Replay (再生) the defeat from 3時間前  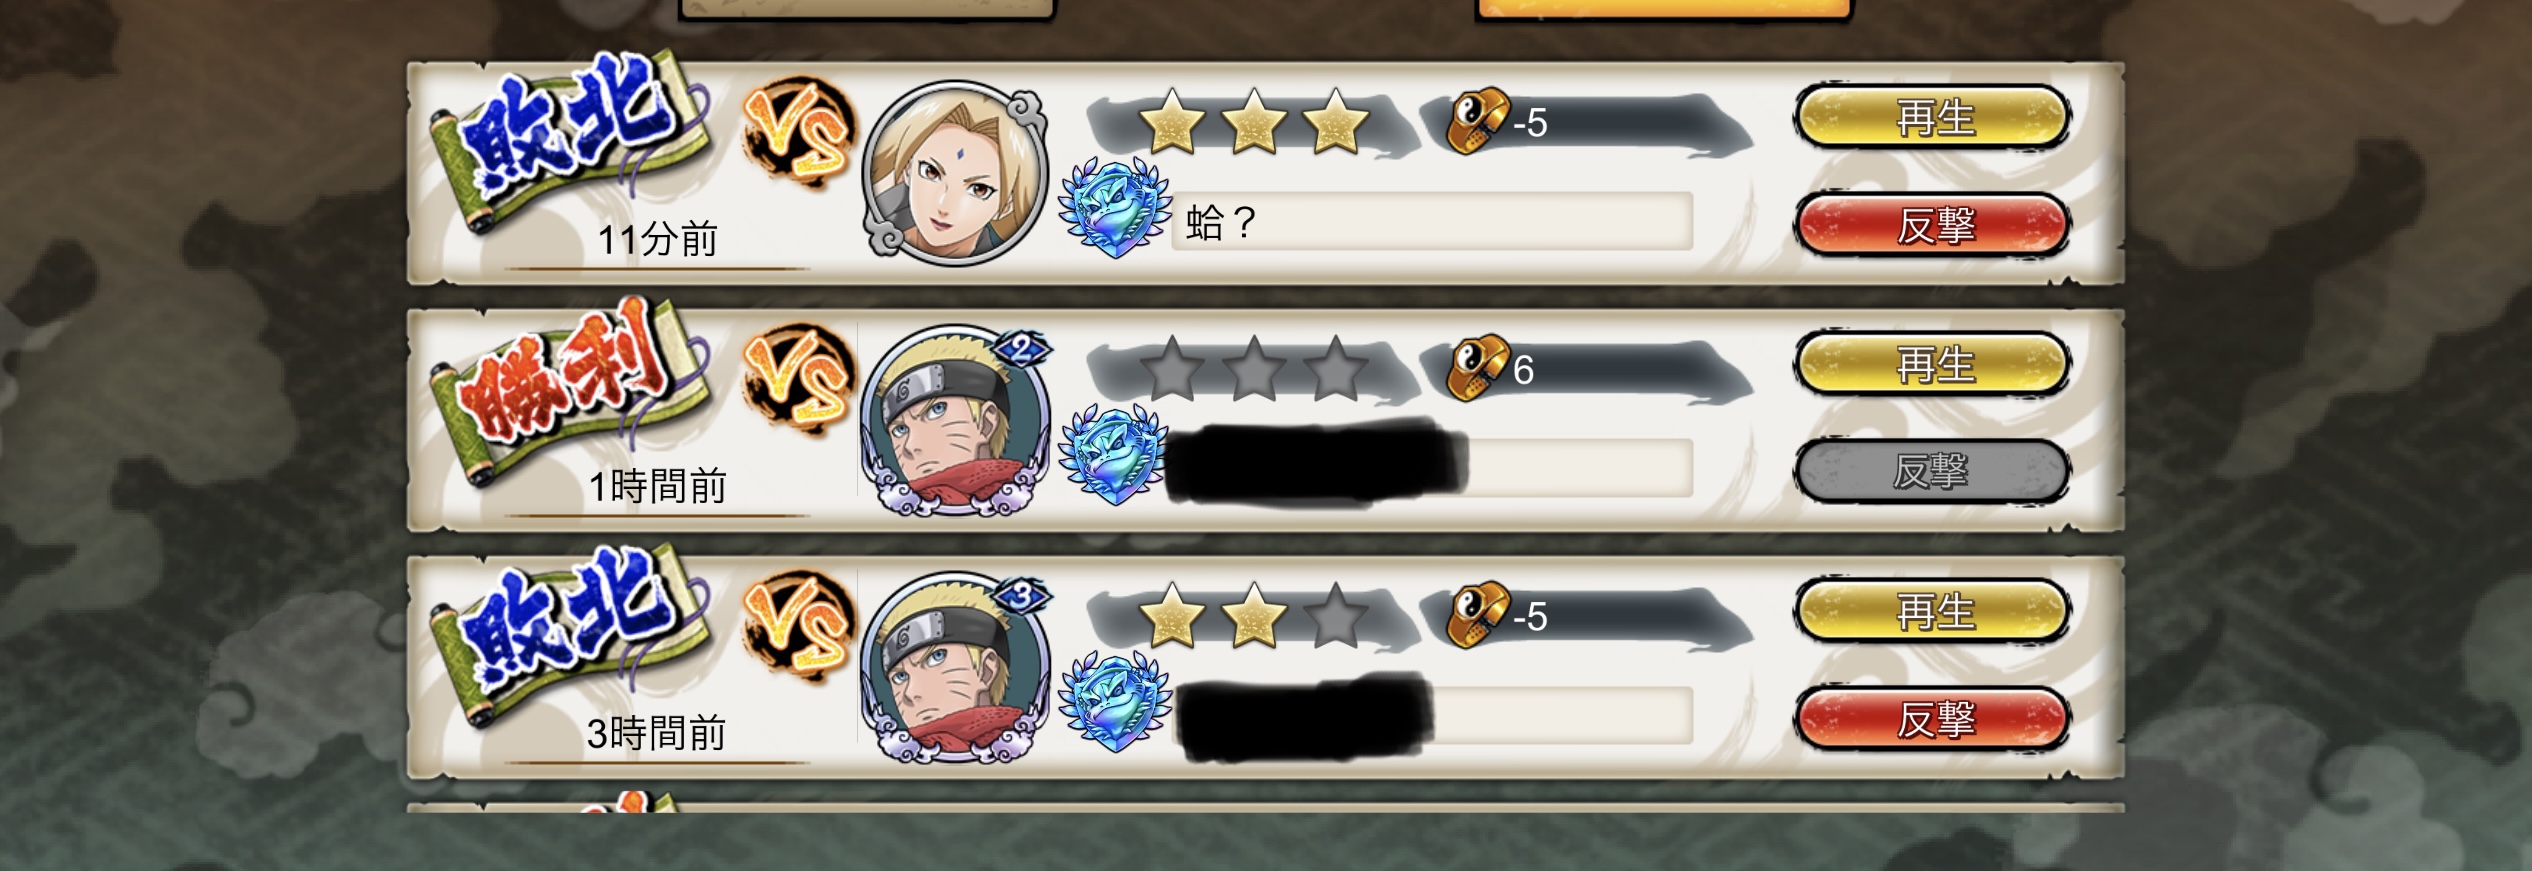point(1932,612)
